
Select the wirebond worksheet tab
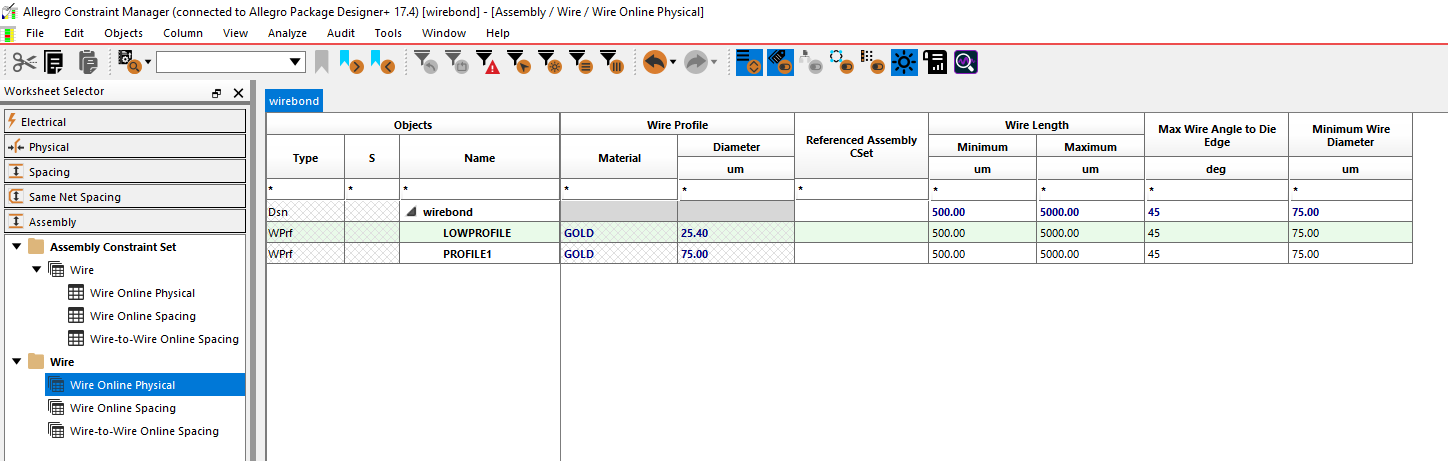click(294, 101)
